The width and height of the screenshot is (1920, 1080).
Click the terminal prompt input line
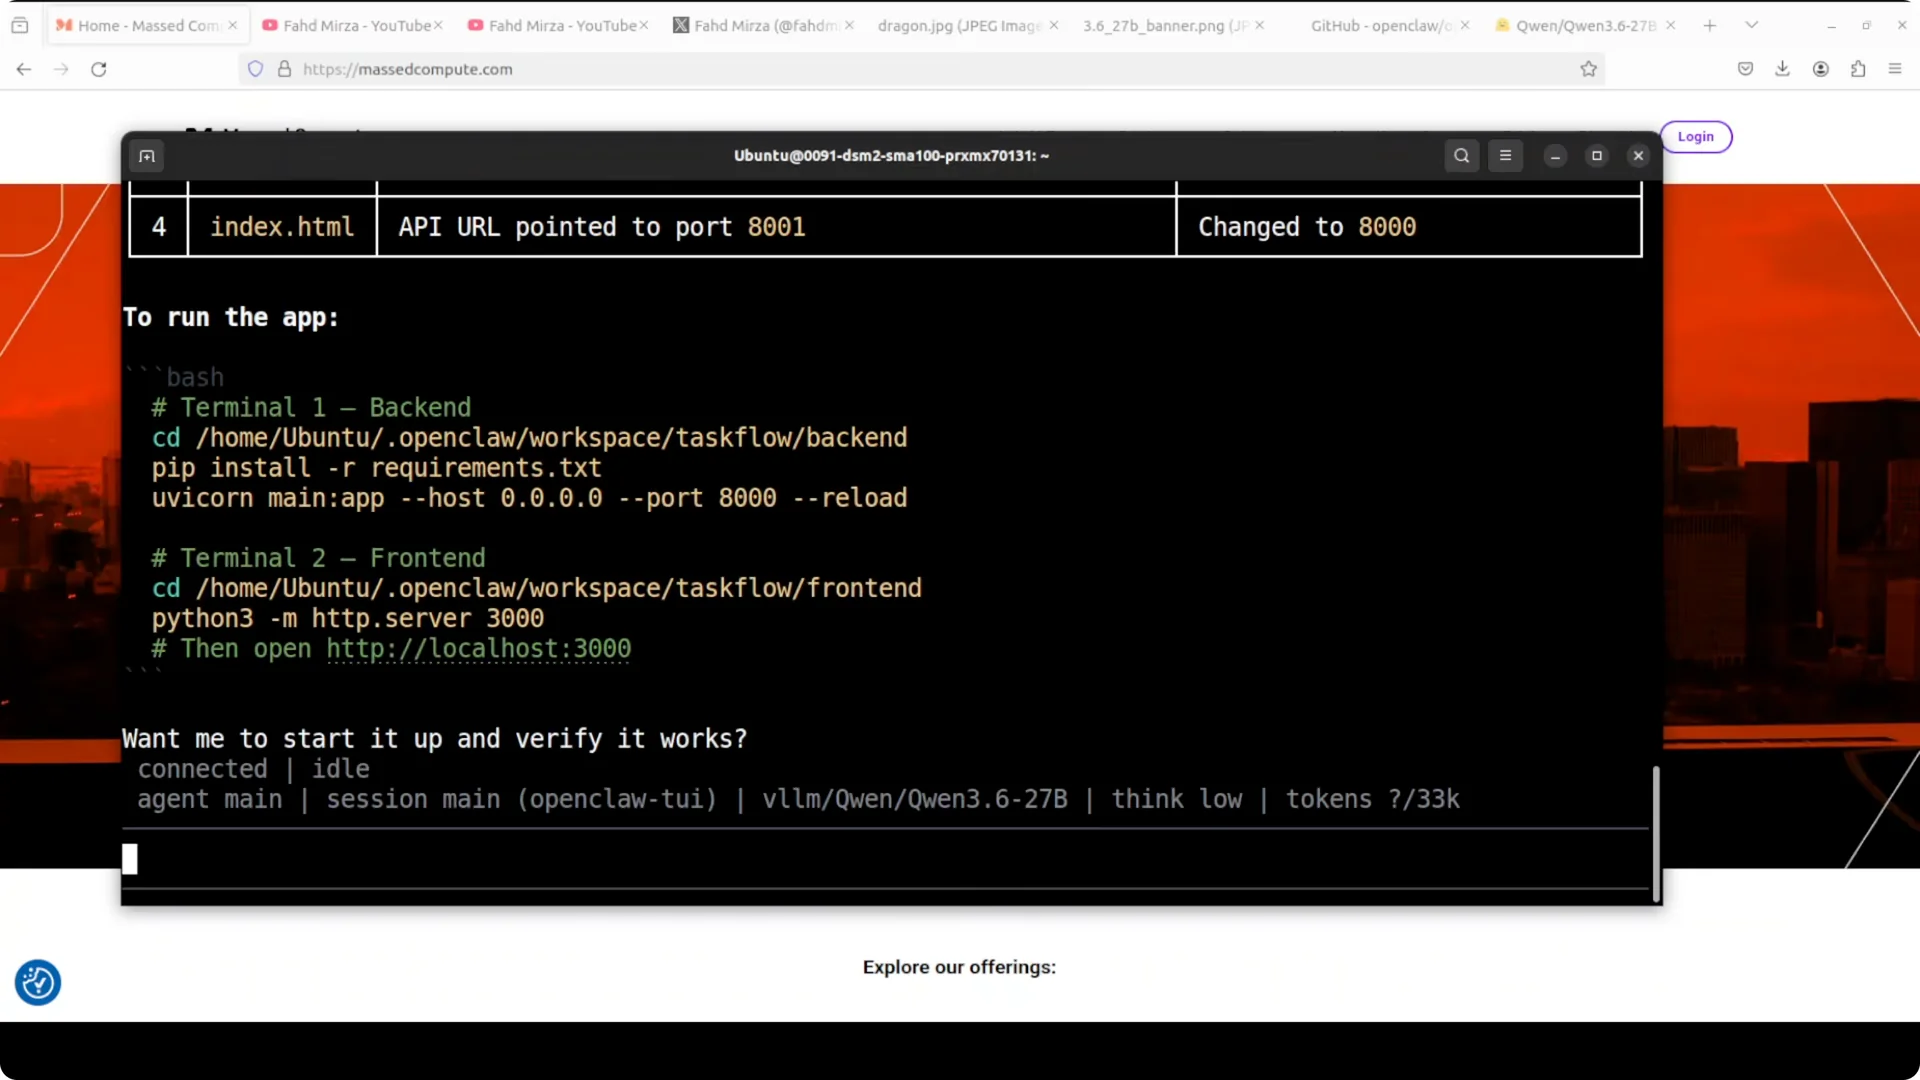[x=885, y=859]
